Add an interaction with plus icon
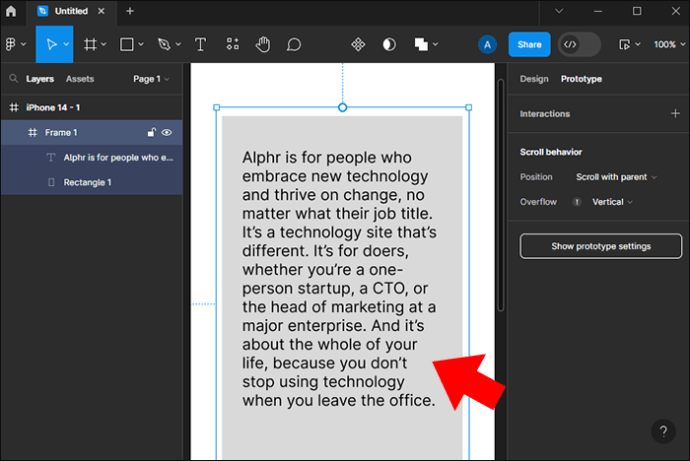Image resolution: width=690 pixels, height=461 pixels. pos(675,114)
